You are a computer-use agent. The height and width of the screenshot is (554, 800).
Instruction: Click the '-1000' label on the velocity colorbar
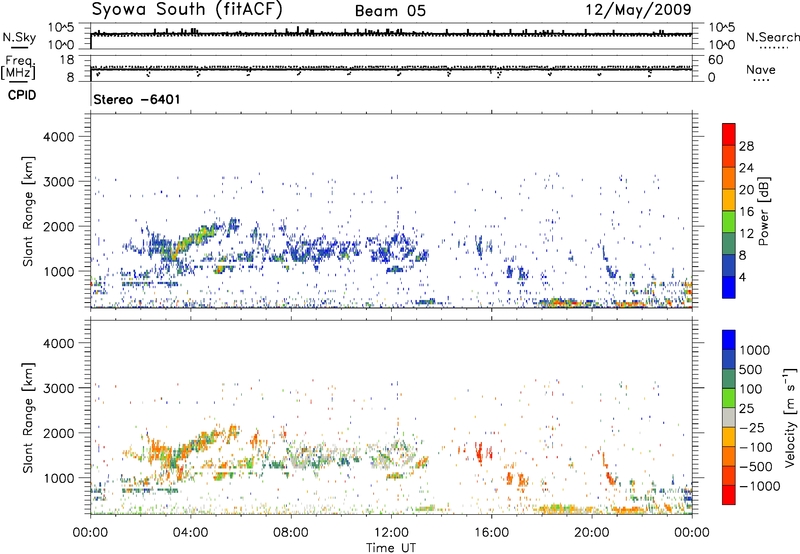tap(759, 486)
